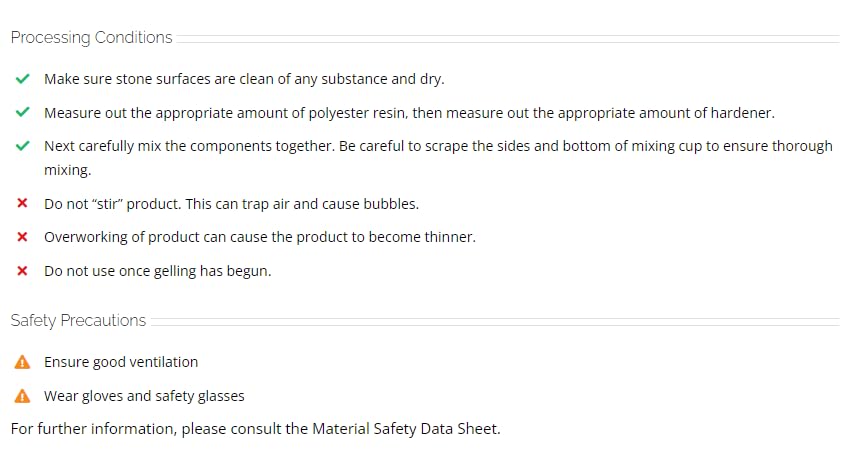Click the Processing Conditions heading
This screenshot has width=852, height=476.
pos(91,37)
